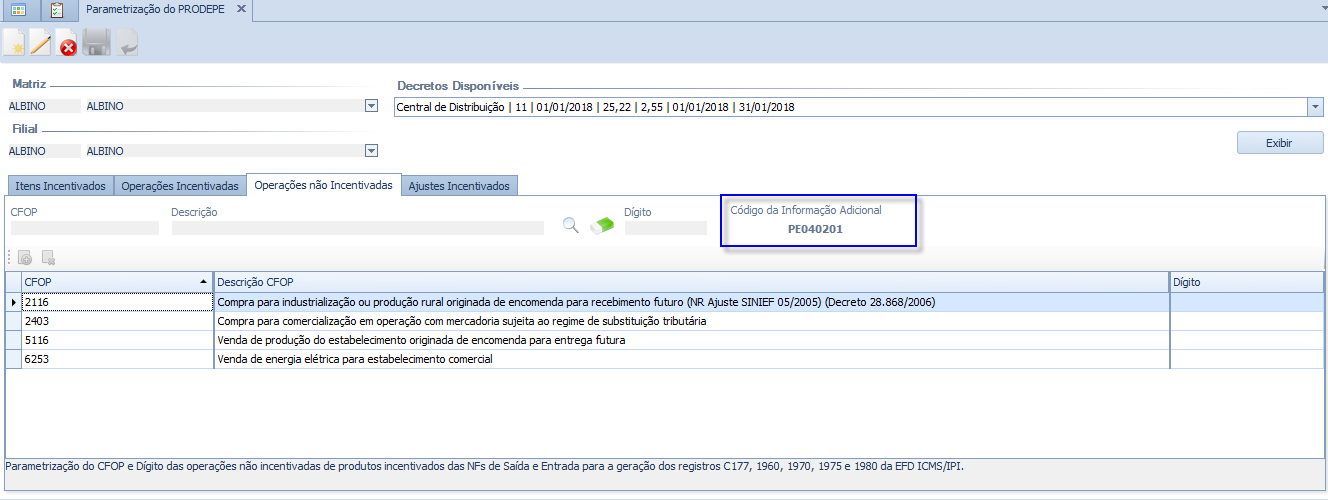The width and height of the screenshot is (1328, 500).
Task: Select row with CFOP 2403
Action: [664, 321]
